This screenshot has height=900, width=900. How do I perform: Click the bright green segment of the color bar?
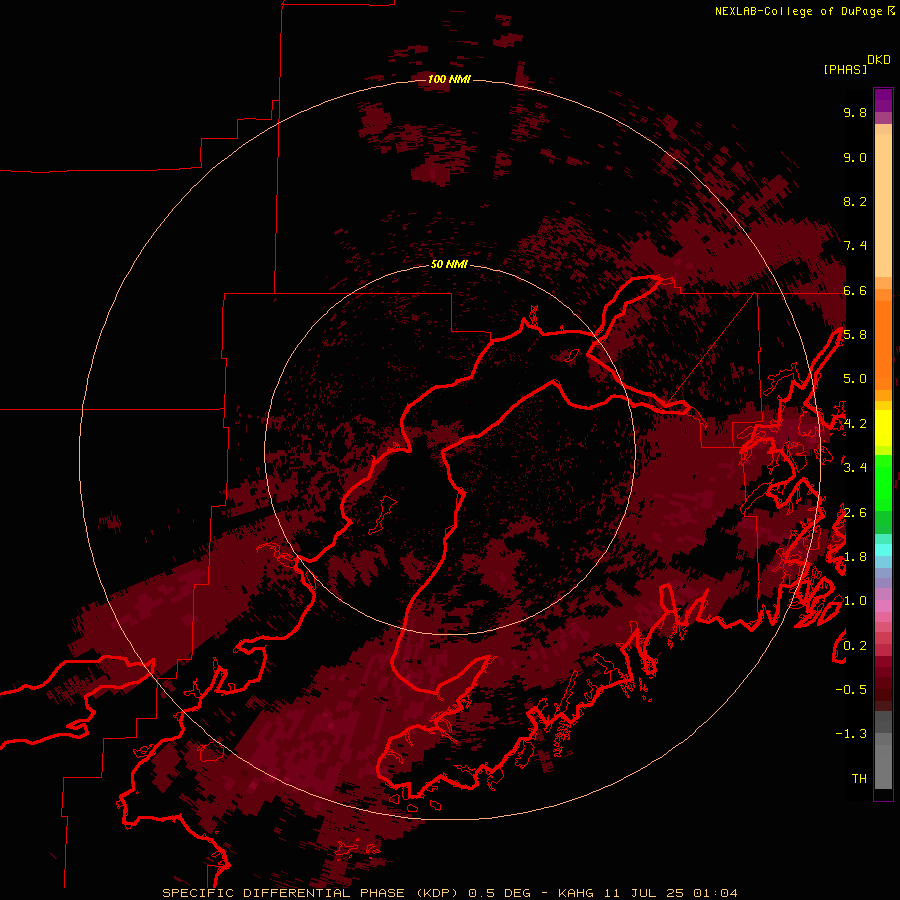click(x=883, y=482)
